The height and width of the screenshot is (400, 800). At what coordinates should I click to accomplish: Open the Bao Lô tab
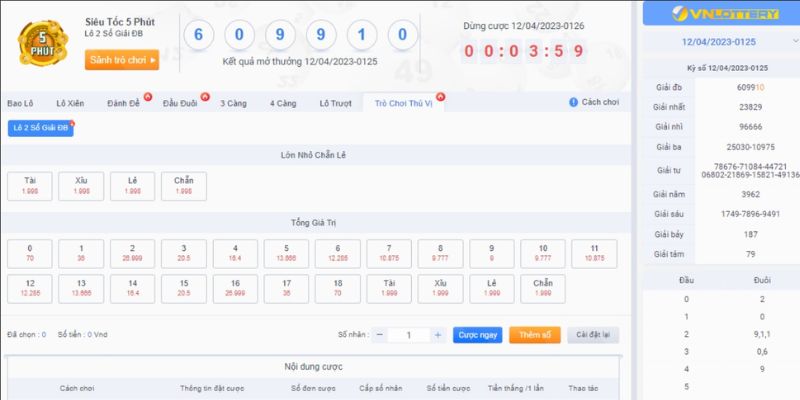tap(20, 104)
